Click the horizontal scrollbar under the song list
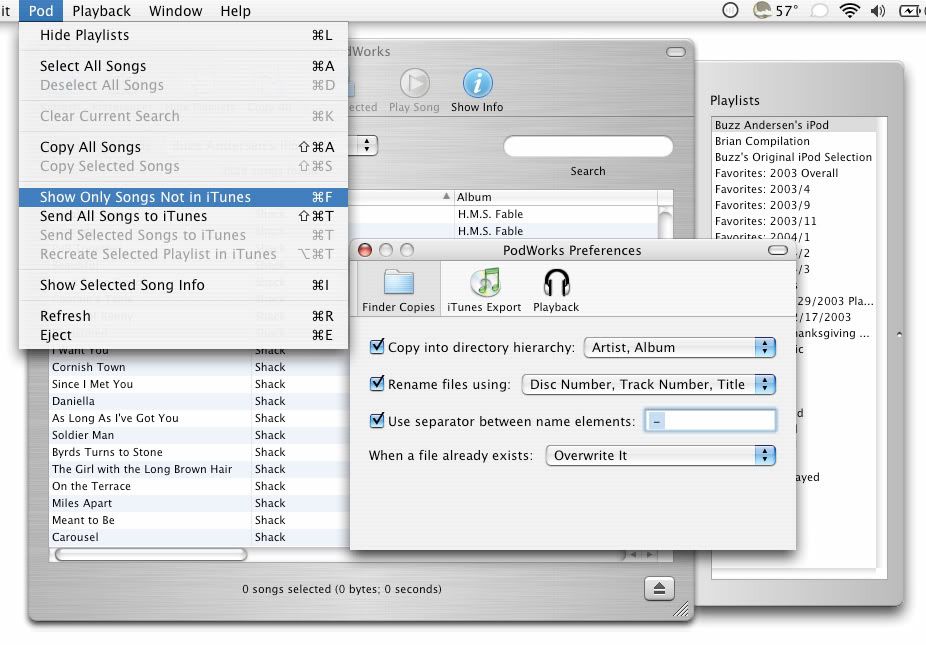Image resolution: width=926 pixels, height=645 pixels. [151, 555]
